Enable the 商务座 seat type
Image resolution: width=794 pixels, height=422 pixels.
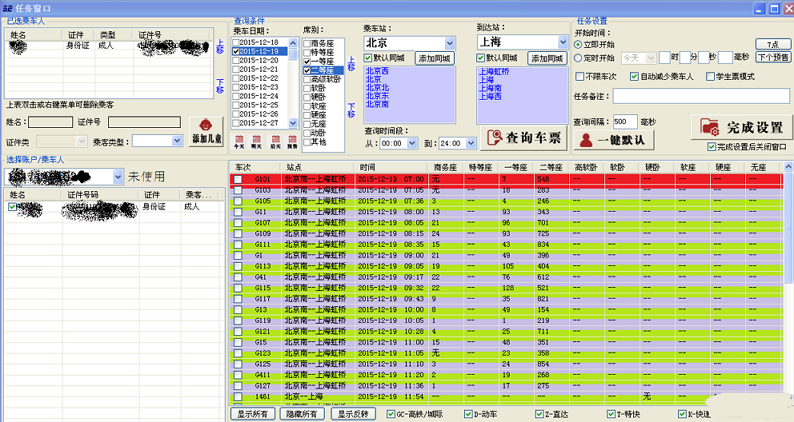point(307,44)
